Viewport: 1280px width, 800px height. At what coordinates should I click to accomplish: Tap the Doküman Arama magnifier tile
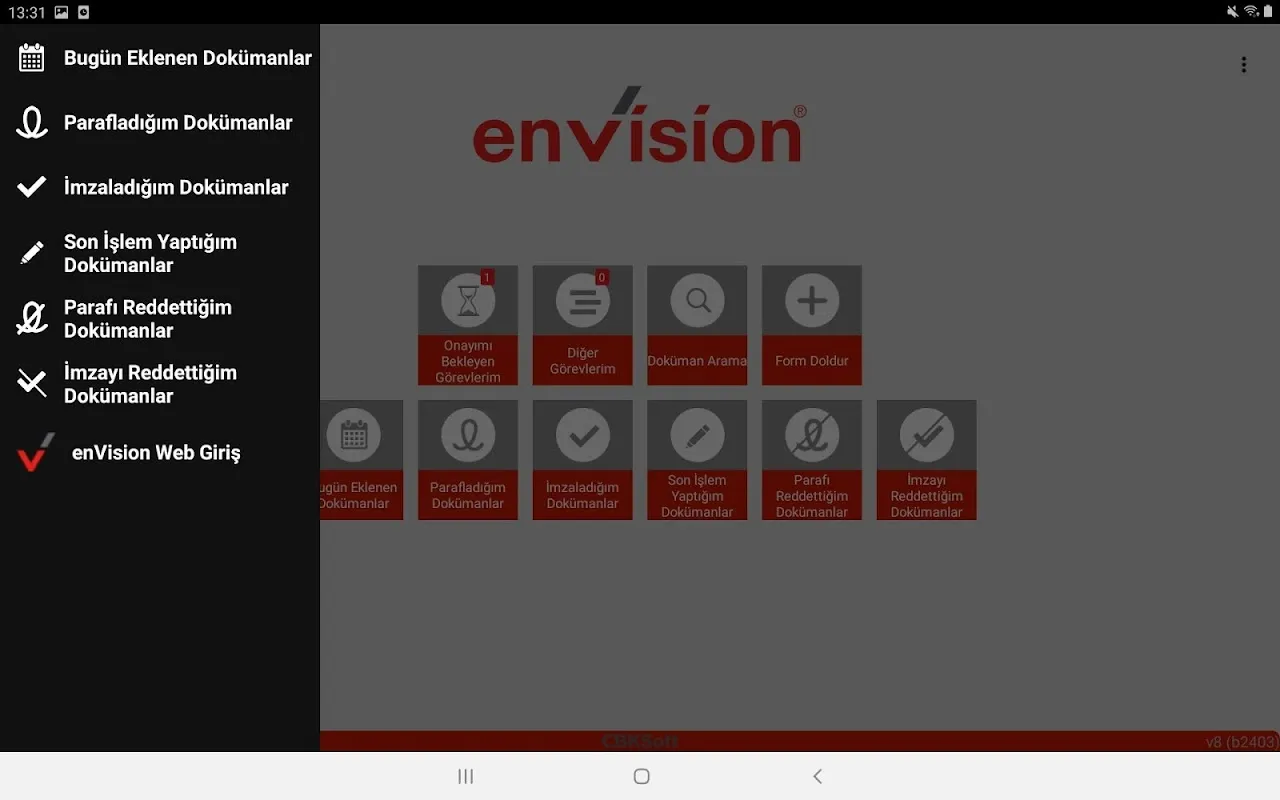point(697,325)
